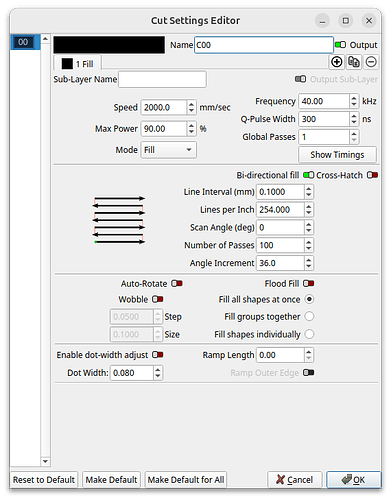This screenshot has height=500, width=390.
Task: Click the Scan Angle value field
Action: pyautogui.click(x=280, y=227)
